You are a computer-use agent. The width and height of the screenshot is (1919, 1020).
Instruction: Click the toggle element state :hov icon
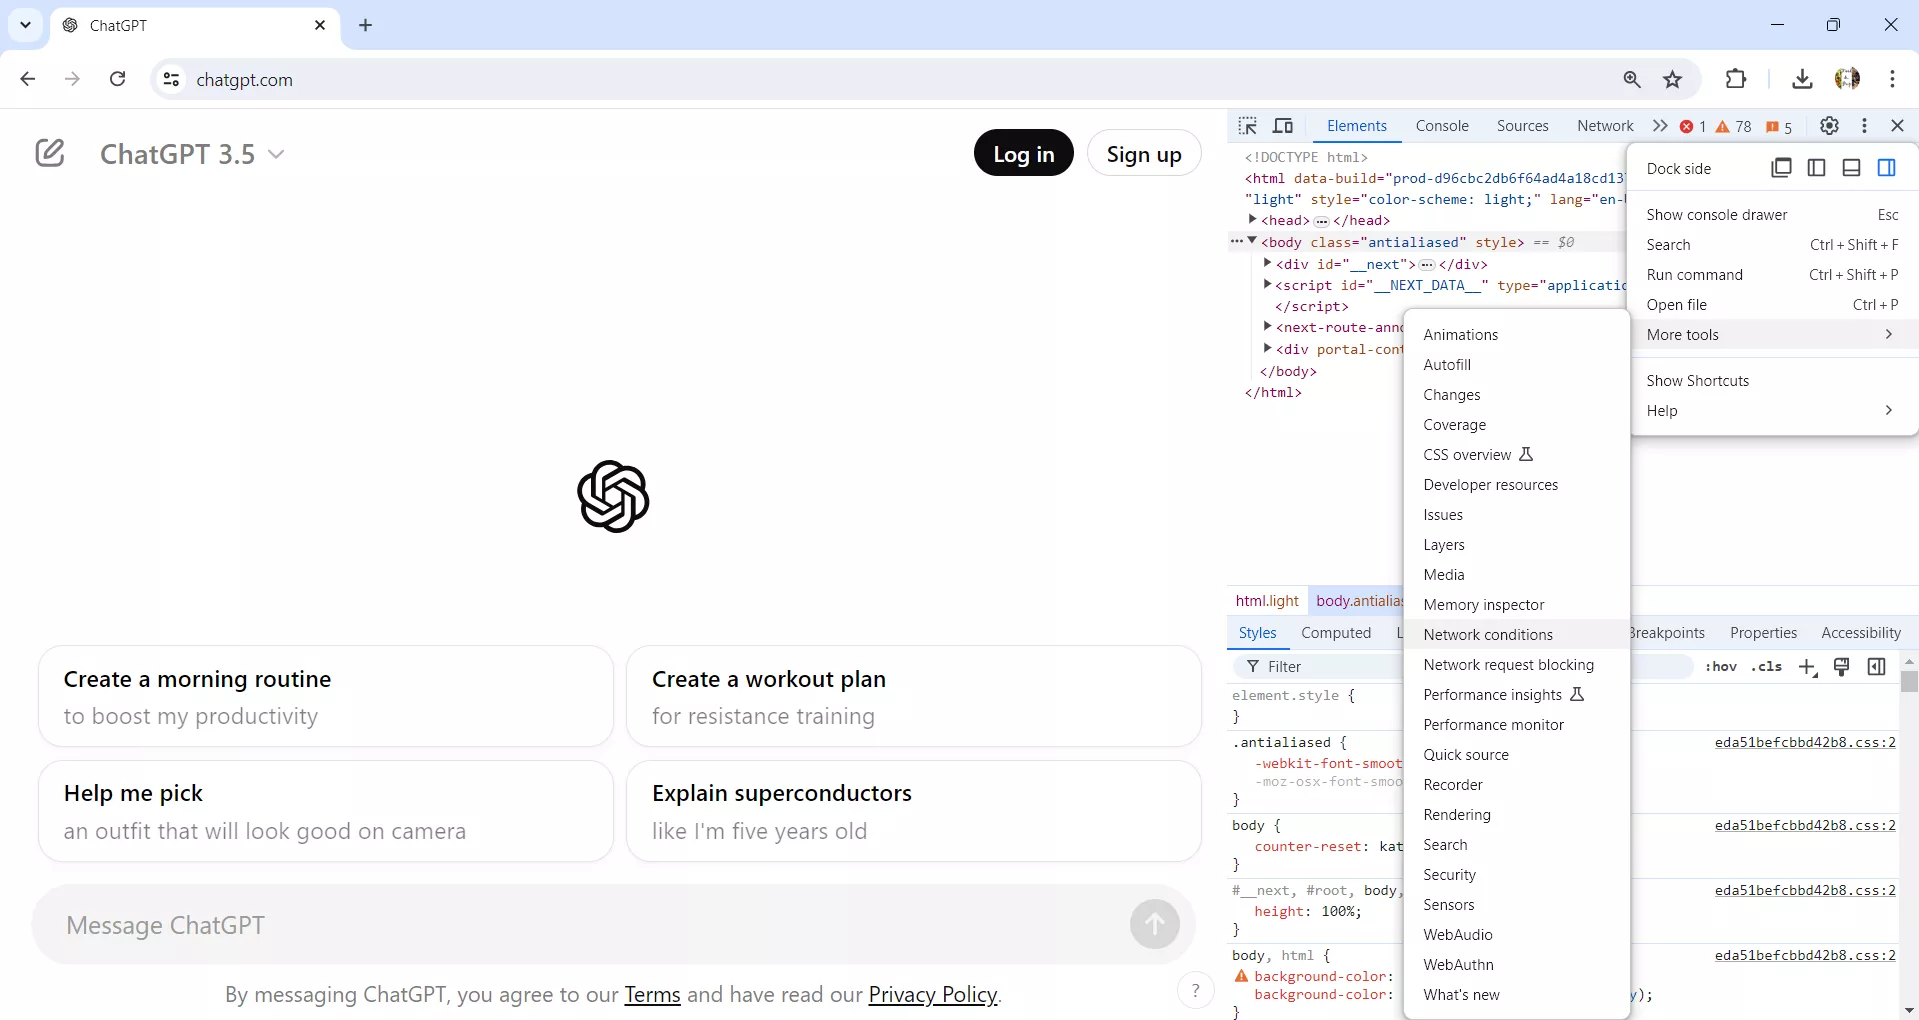[1724, 667]
